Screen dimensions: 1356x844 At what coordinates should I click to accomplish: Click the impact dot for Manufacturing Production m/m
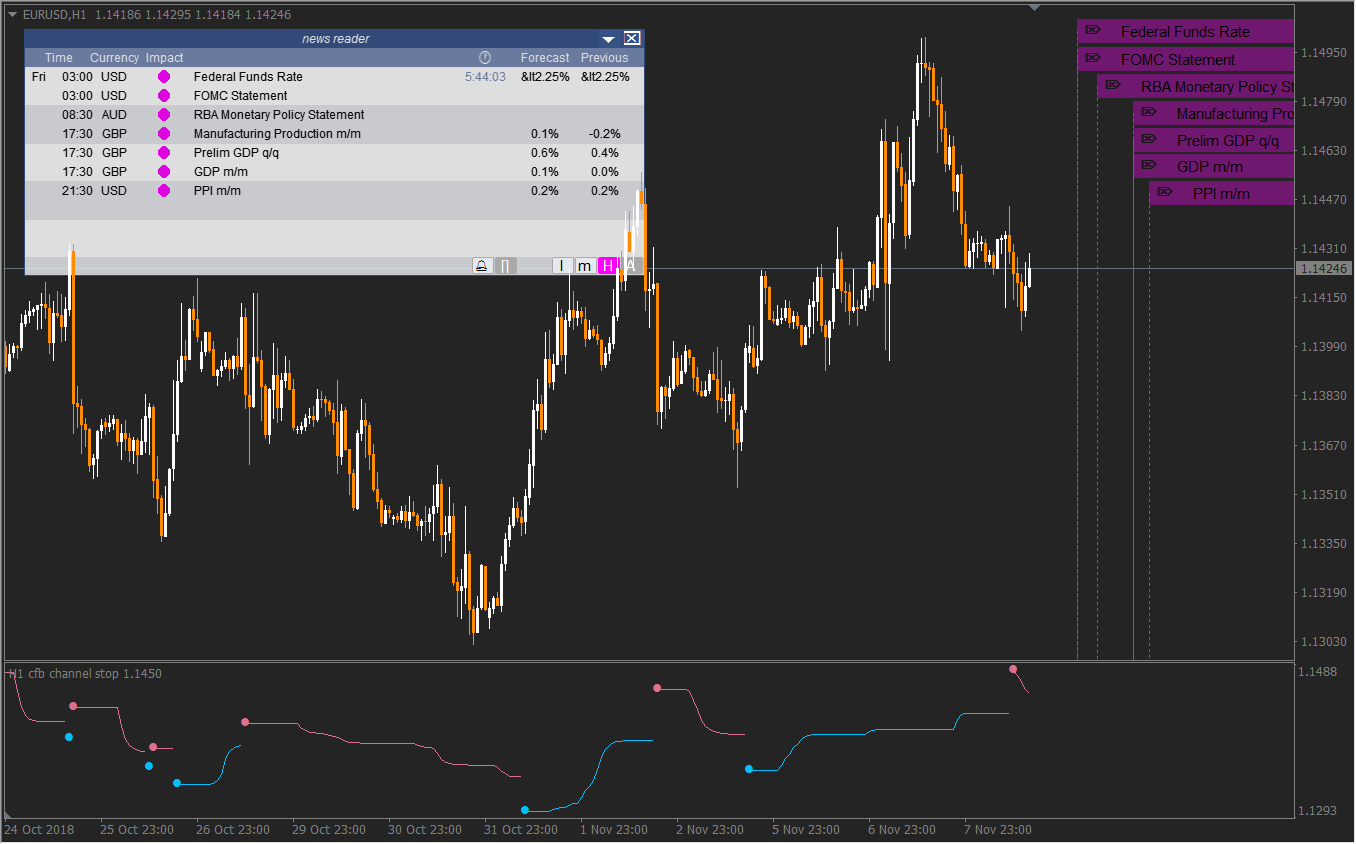coord(164,134)
